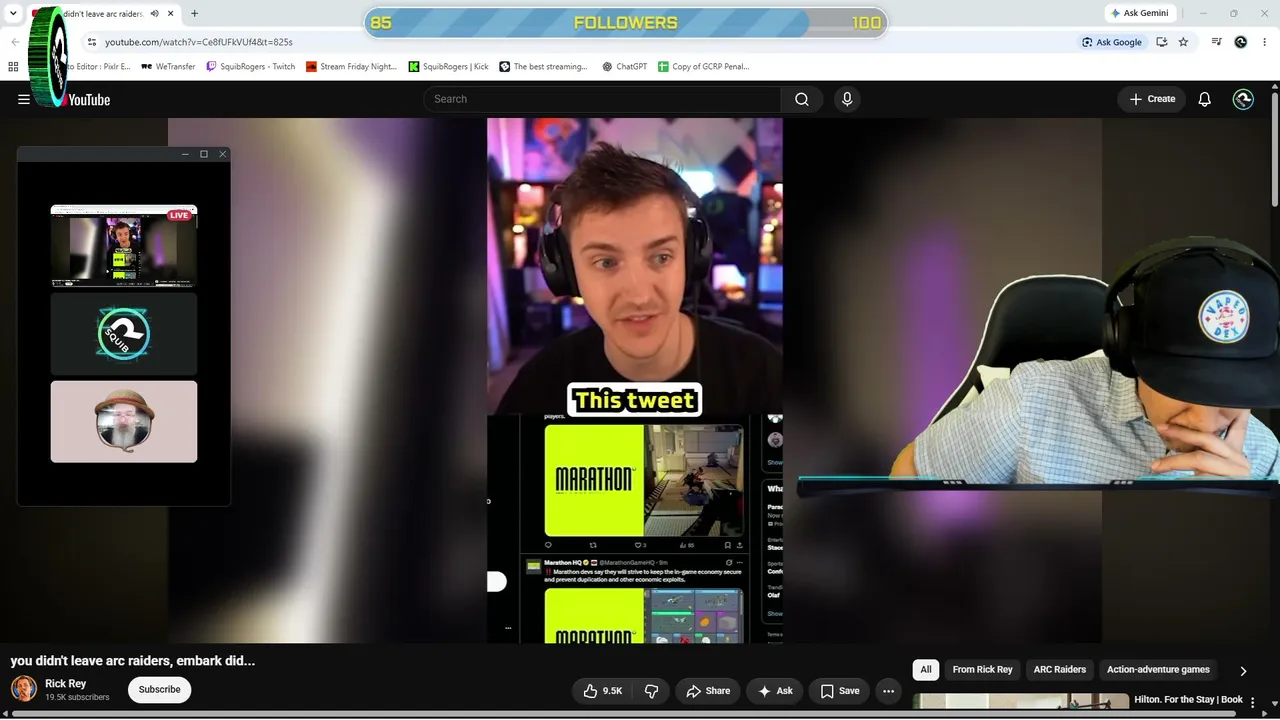Select the bearded man with hat thumbnail

tap(124, 422)
